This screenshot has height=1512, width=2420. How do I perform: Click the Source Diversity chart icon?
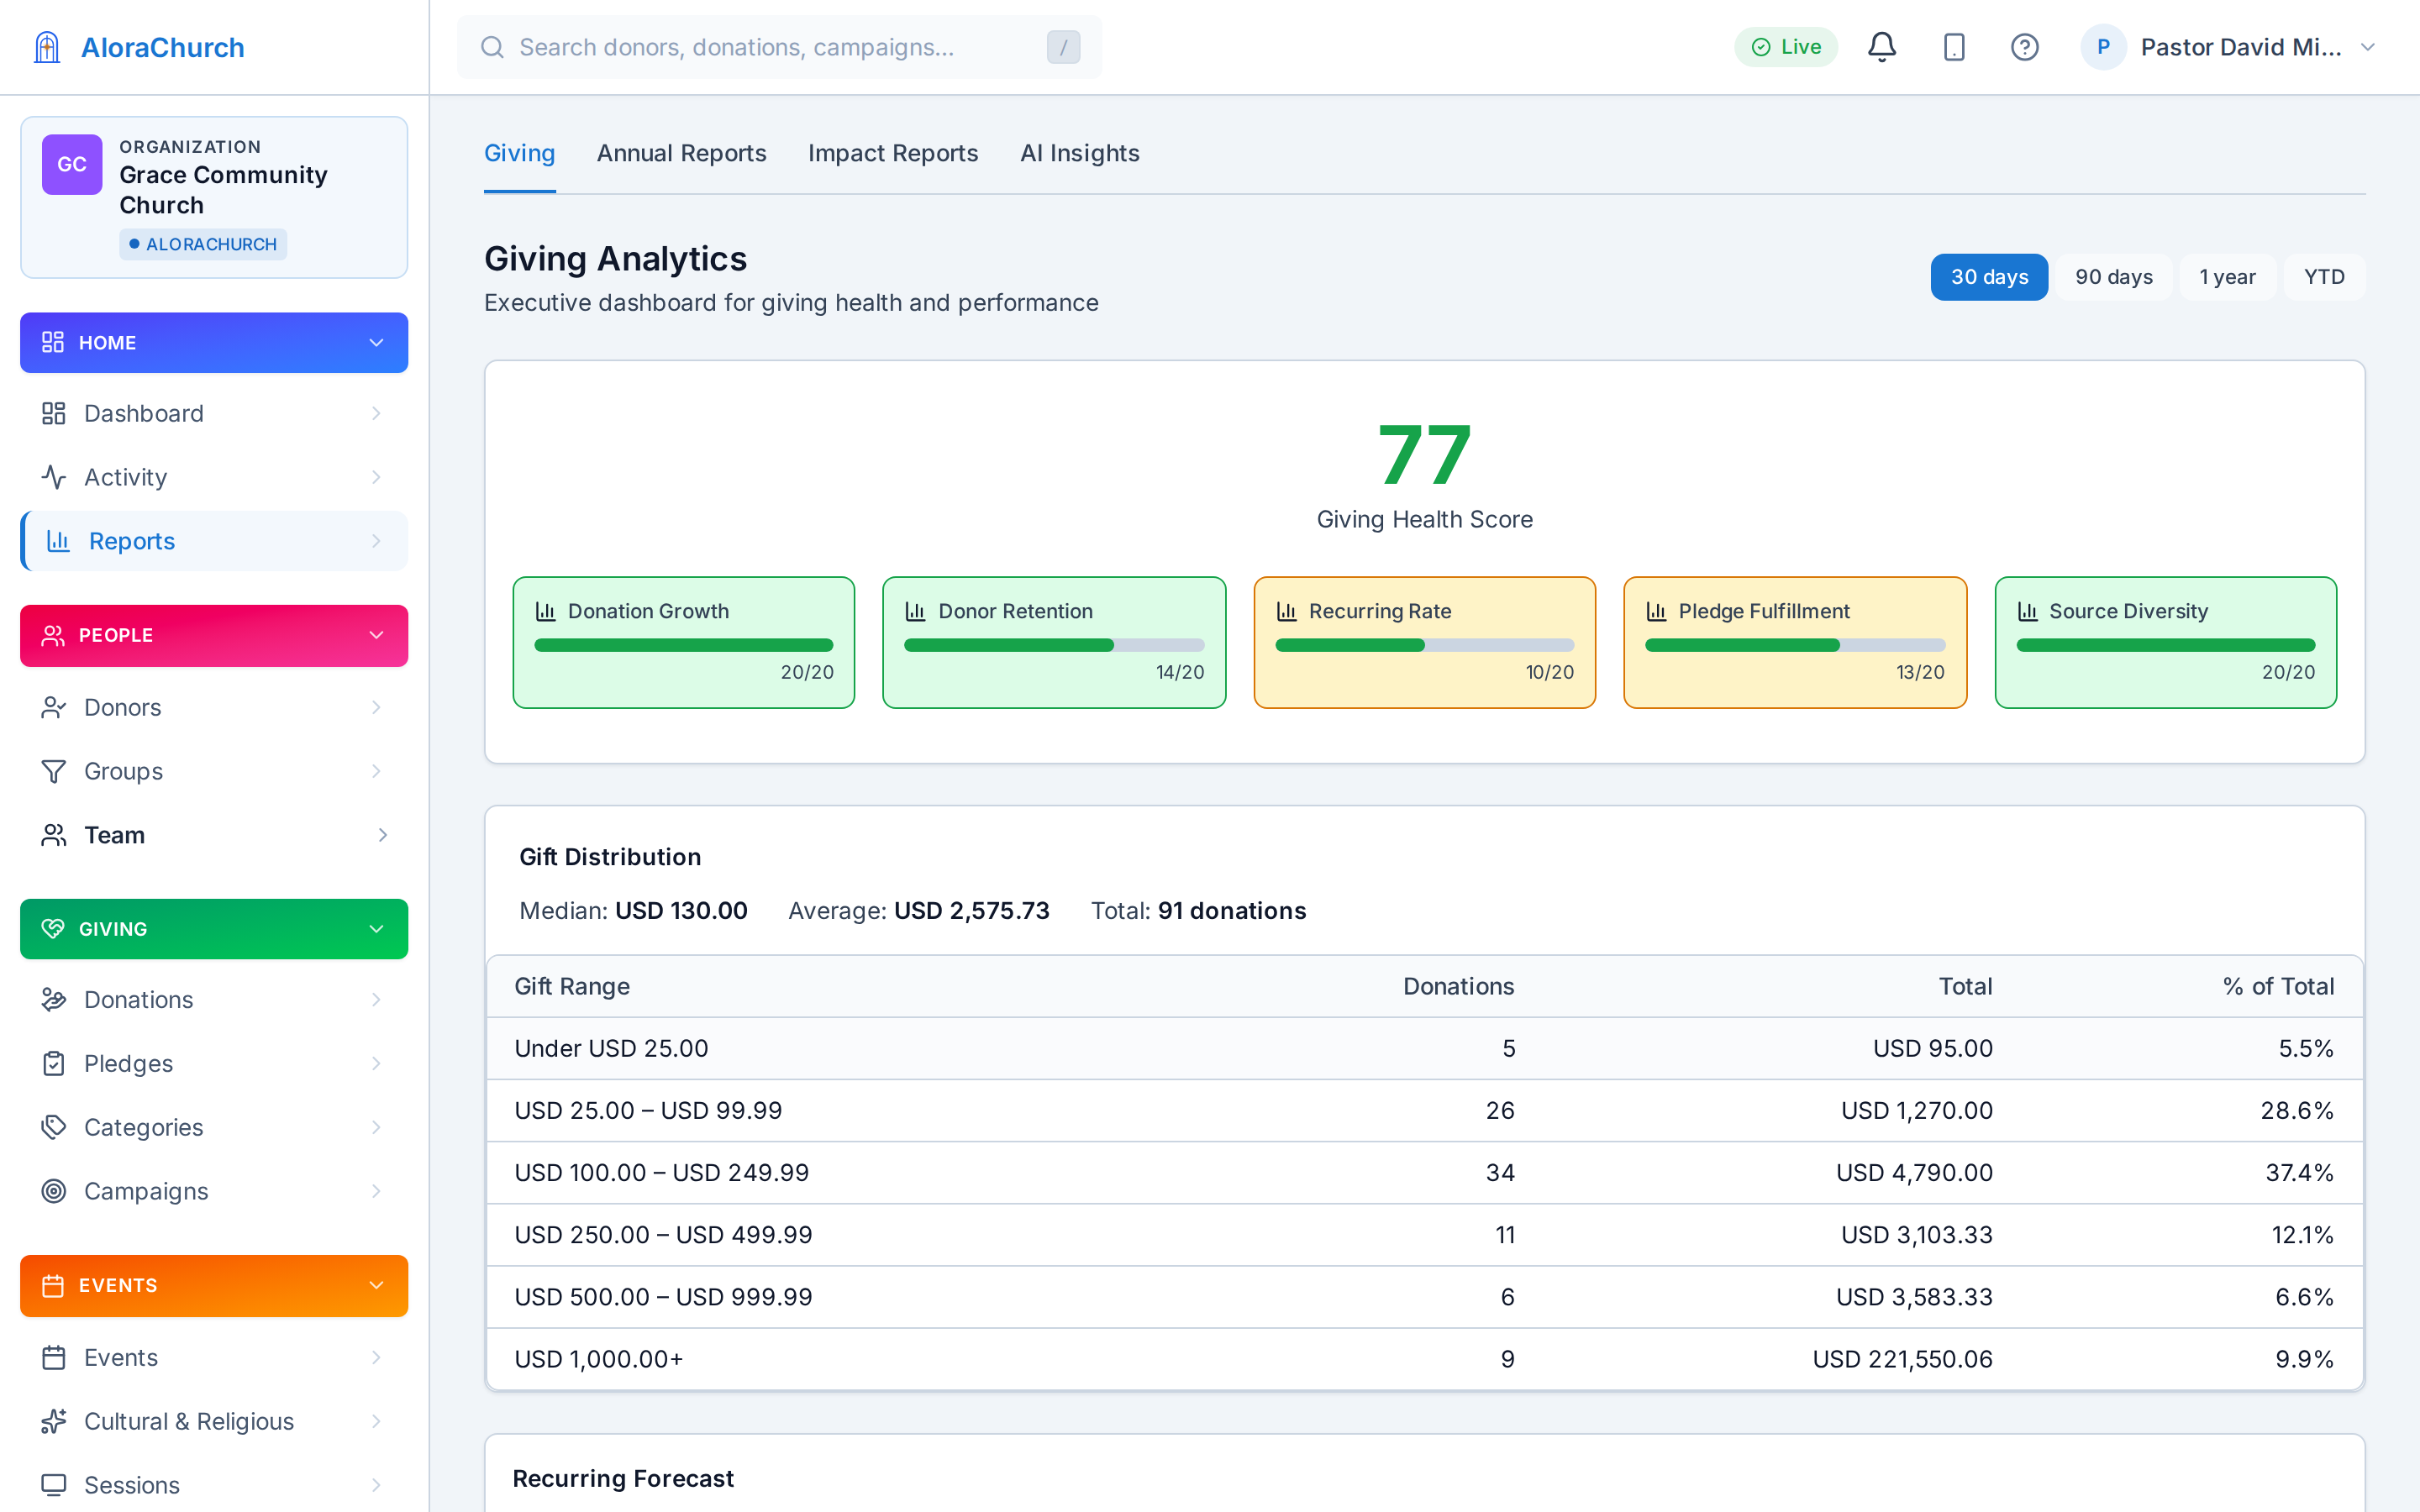click(x=2027, y=611)
